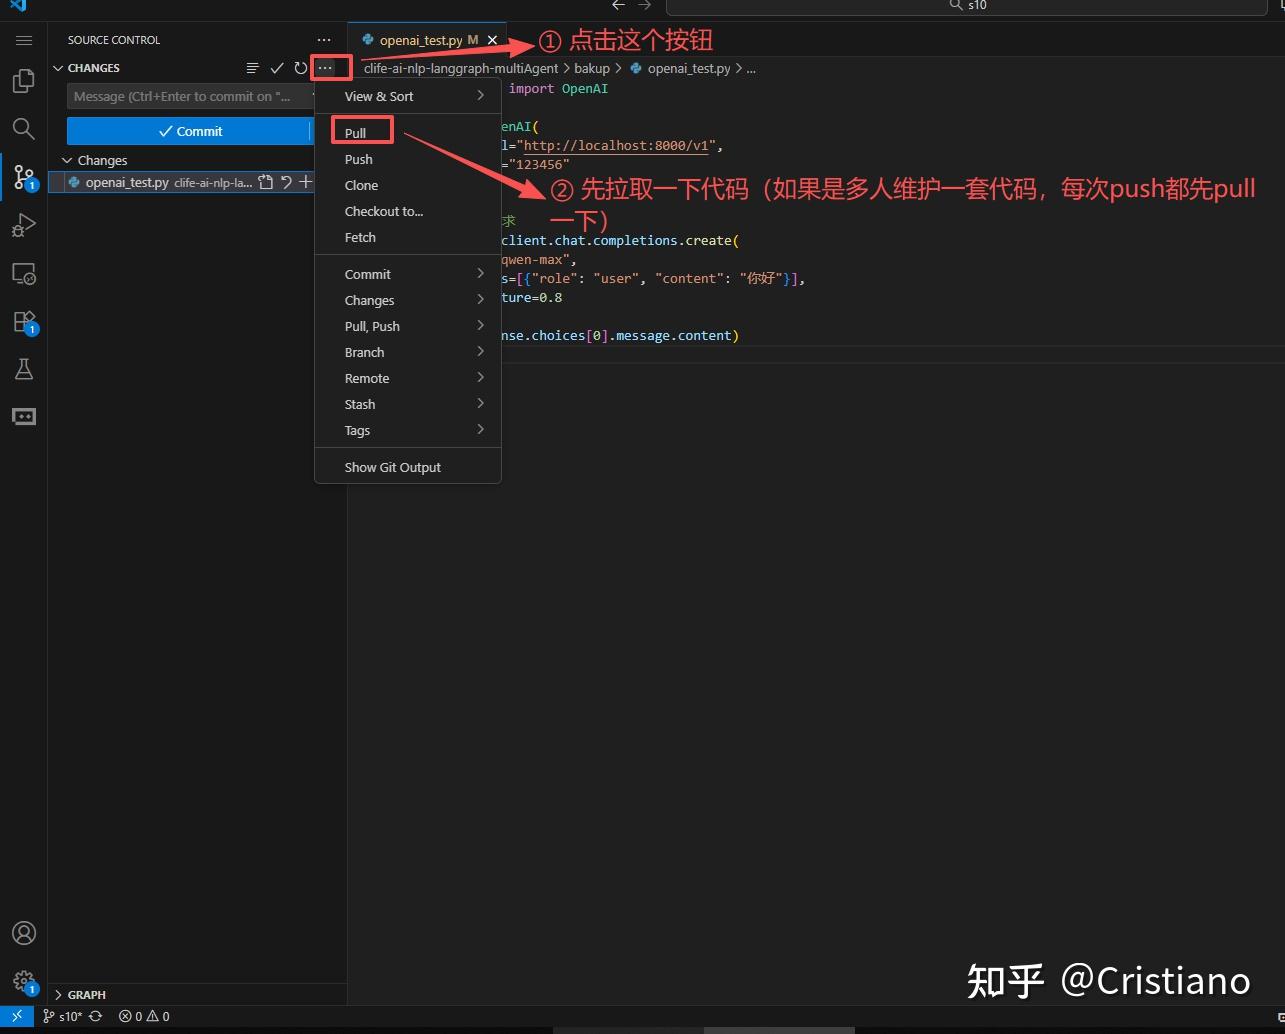The height and width of the screenshot is (1034, 1285).
Task: Close the openai_test.py editor tab
Action: point(492,40)
